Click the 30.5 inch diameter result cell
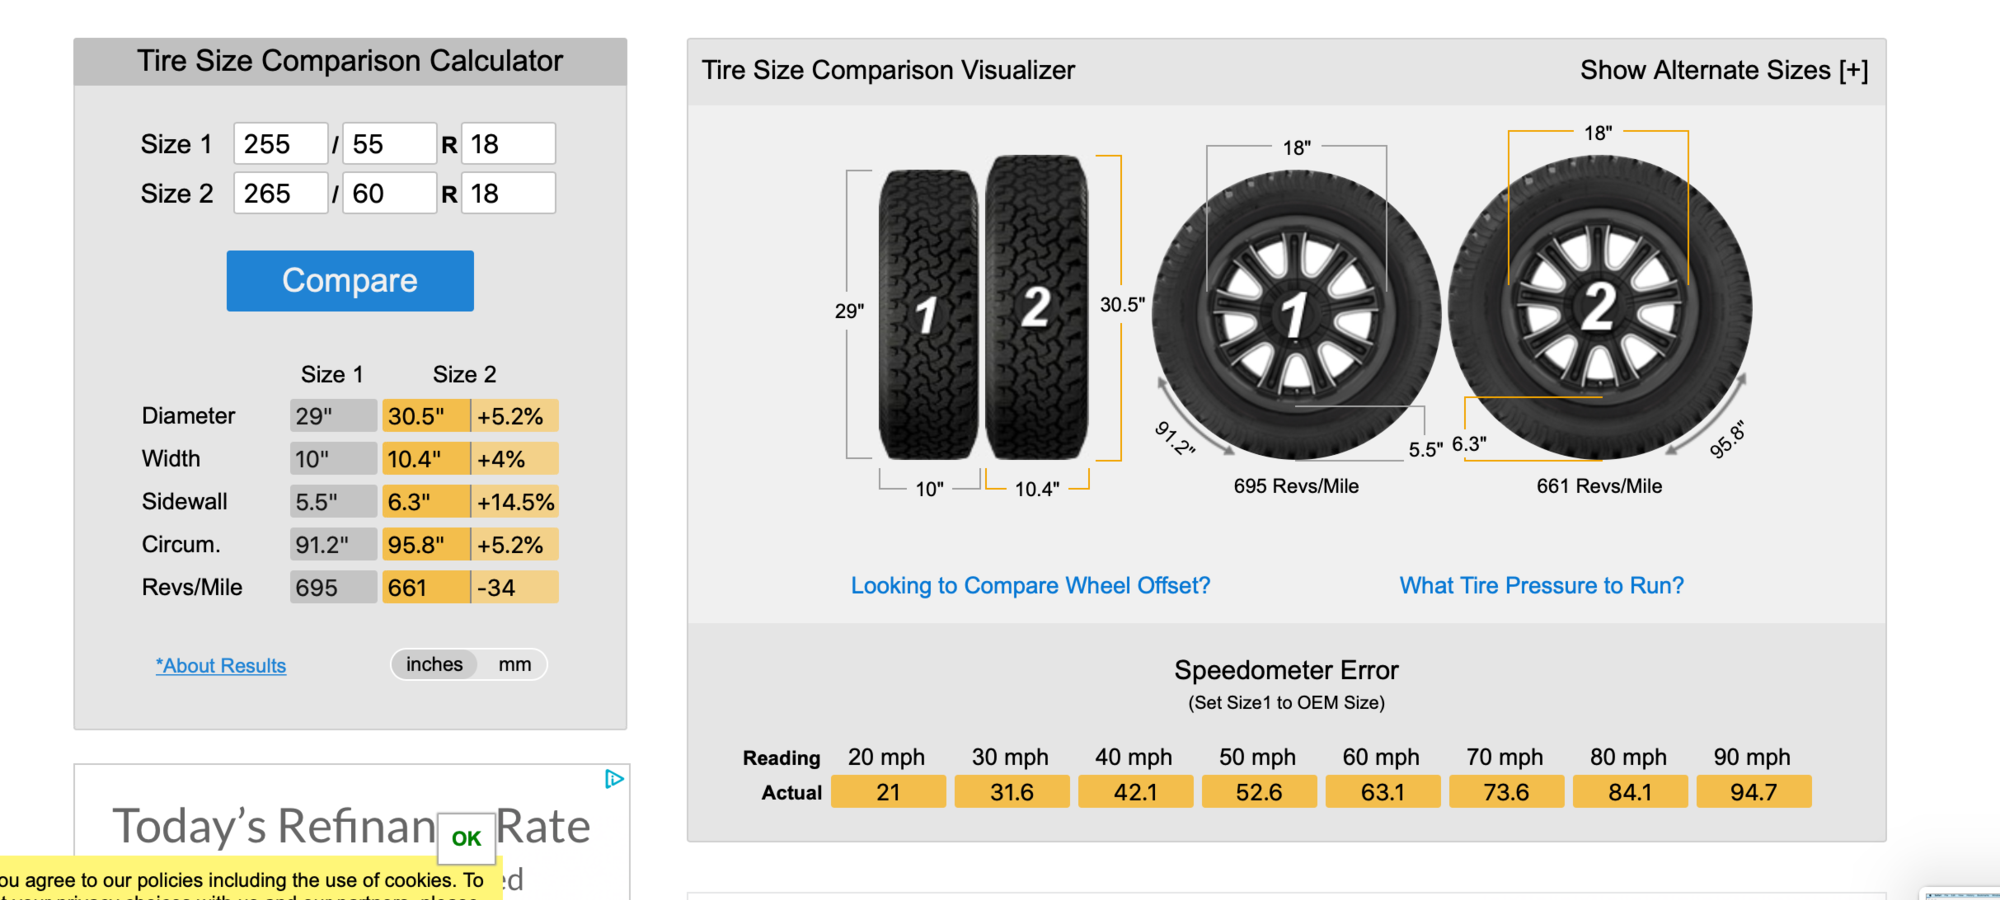The image size is (2000, 900). [x=425, y=415]
